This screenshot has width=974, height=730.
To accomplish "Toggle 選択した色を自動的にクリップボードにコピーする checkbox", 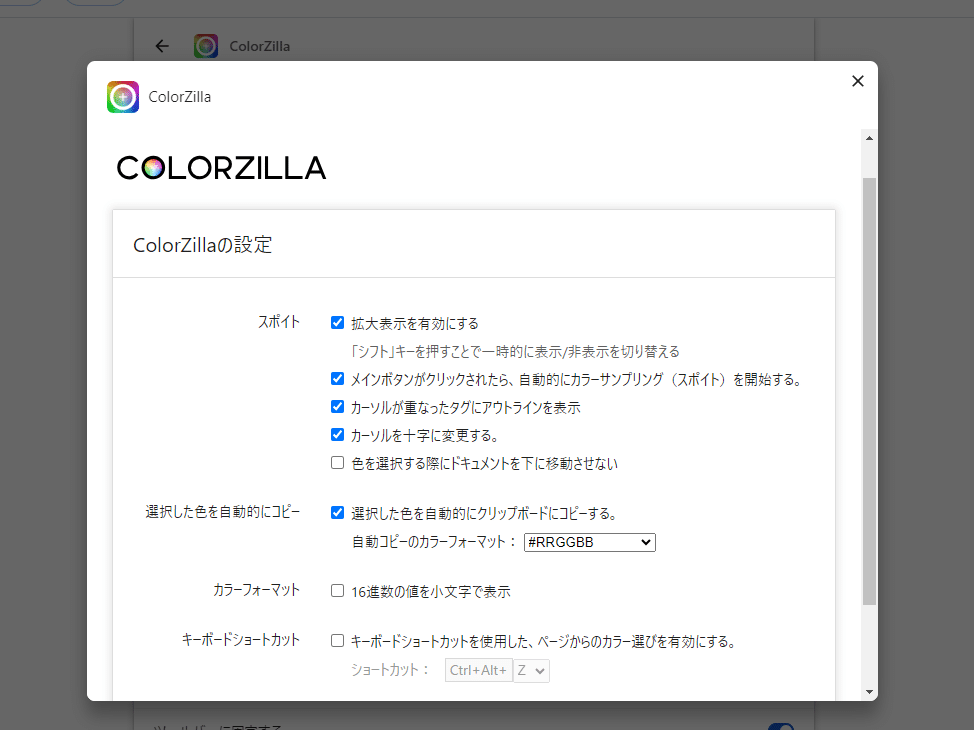I will click(x=337, y=513).
